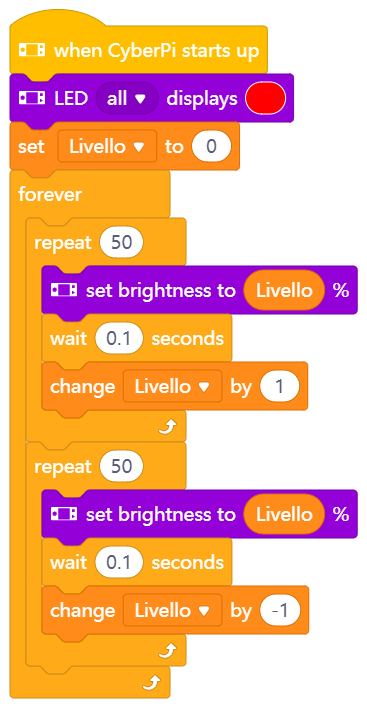Screen dimensions: 367x709
Task: Click the Livello variable in the first brightness block
Action: click(284, 290)
